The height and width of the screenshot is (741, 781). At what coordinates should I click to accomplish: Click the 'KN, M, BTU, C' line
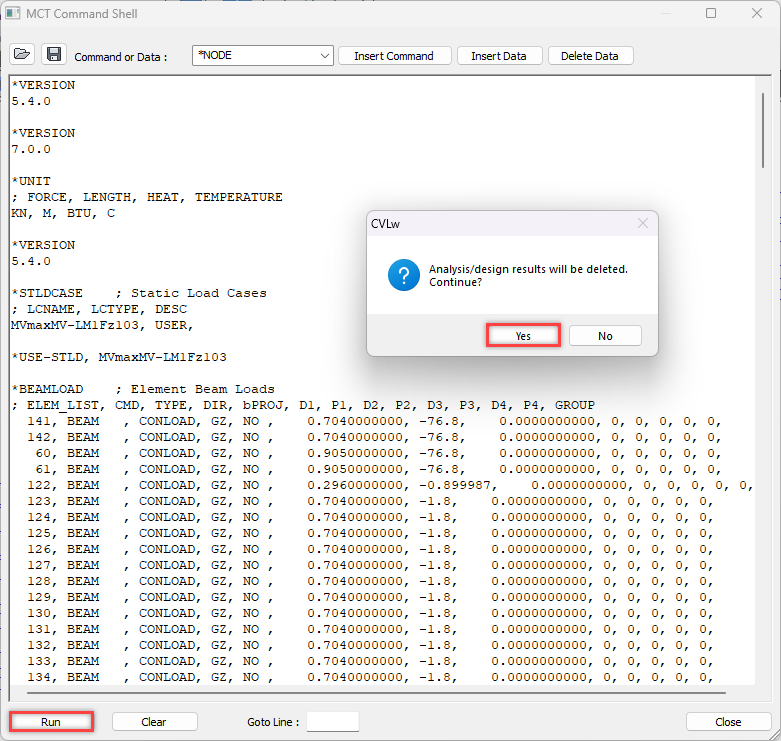point(63,213)
